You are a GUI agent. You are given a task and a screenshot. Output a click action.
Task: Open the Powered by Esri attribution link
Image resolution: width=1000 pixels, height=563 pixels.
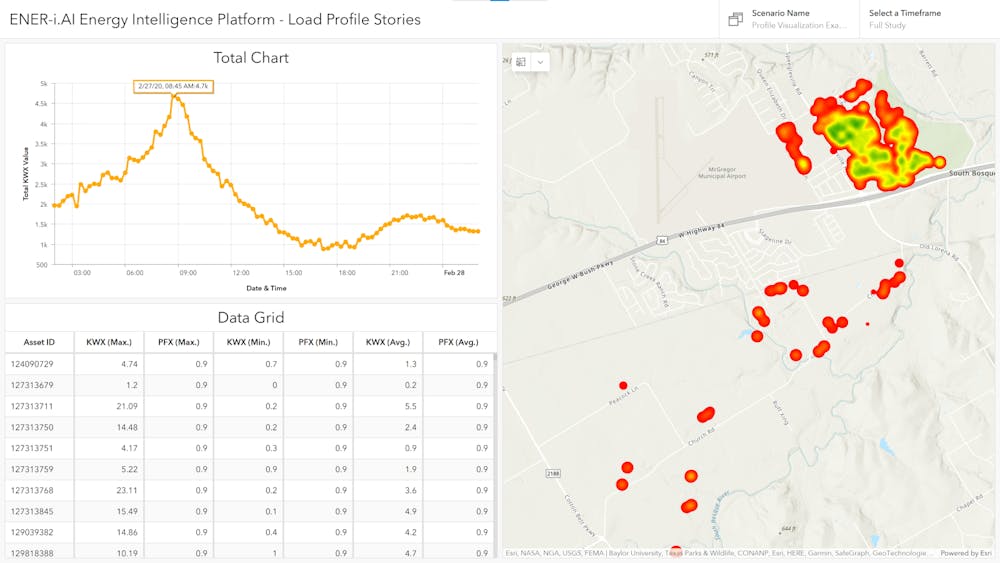pyautogui.click(x=966, y=553)
